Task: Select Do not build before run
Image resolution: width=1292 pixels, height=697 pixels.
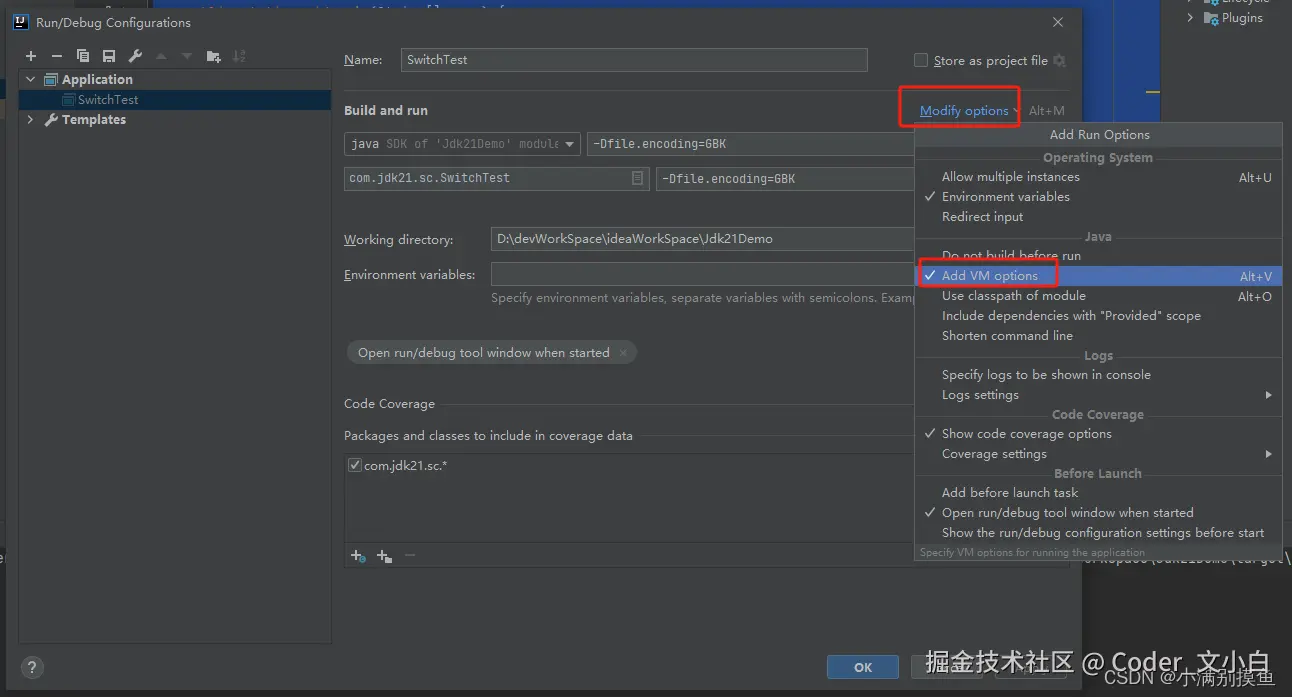Action: (1098, 256)
